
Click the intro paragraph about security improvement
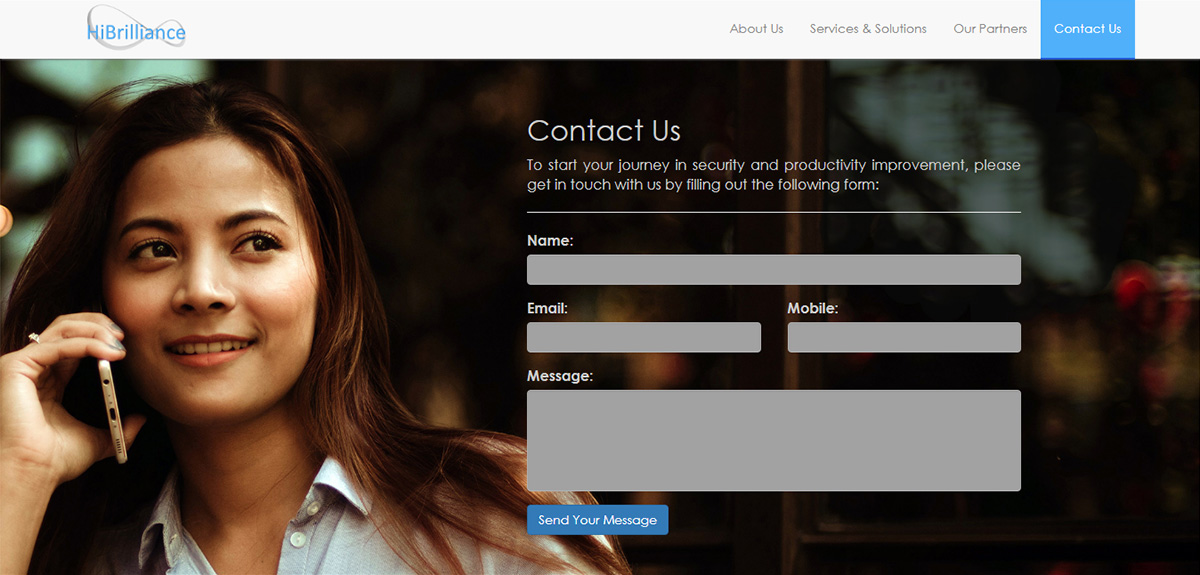point(774,174)
